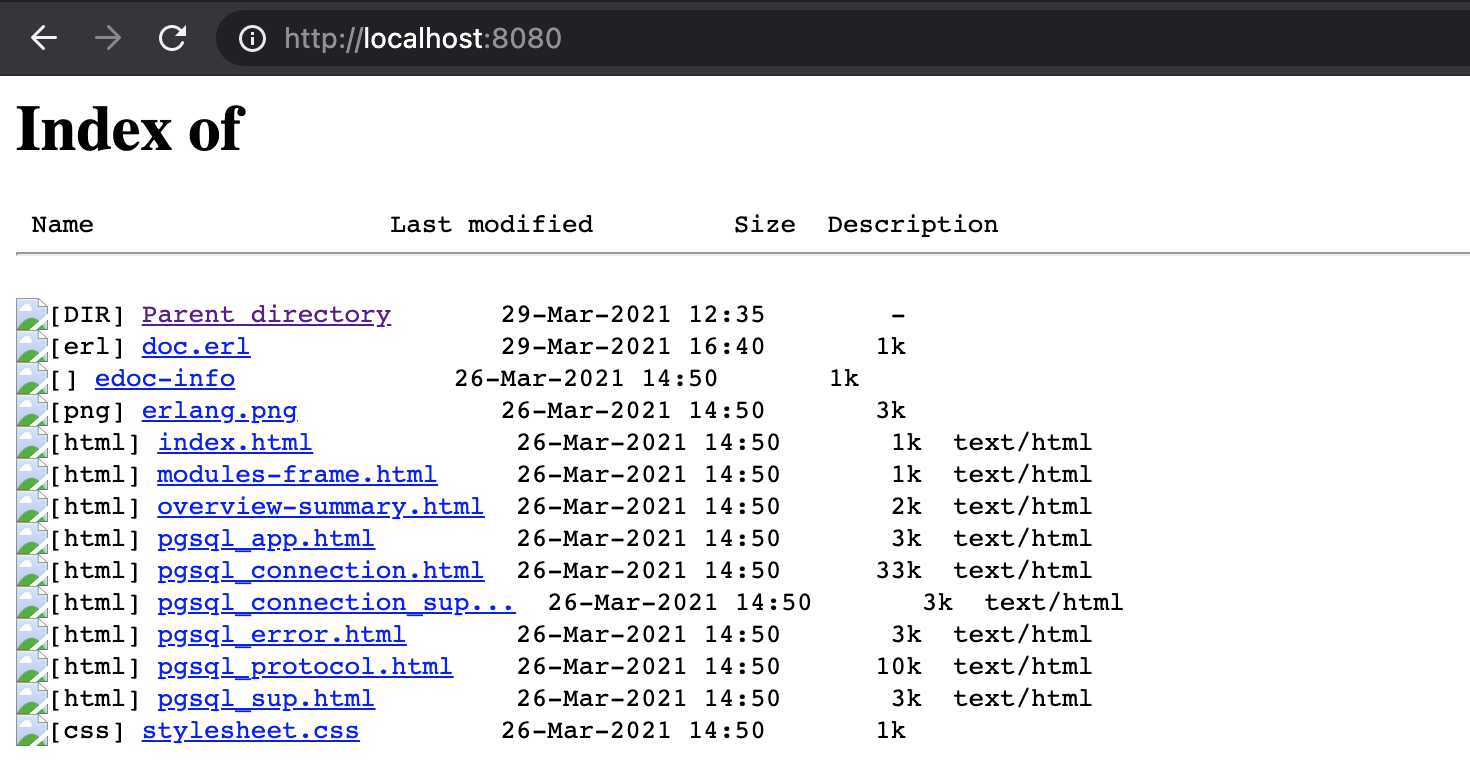The width and height of the screenshot is (1470, 765).
Task: Open pgsql_connection.html
Action: point(320,570)
